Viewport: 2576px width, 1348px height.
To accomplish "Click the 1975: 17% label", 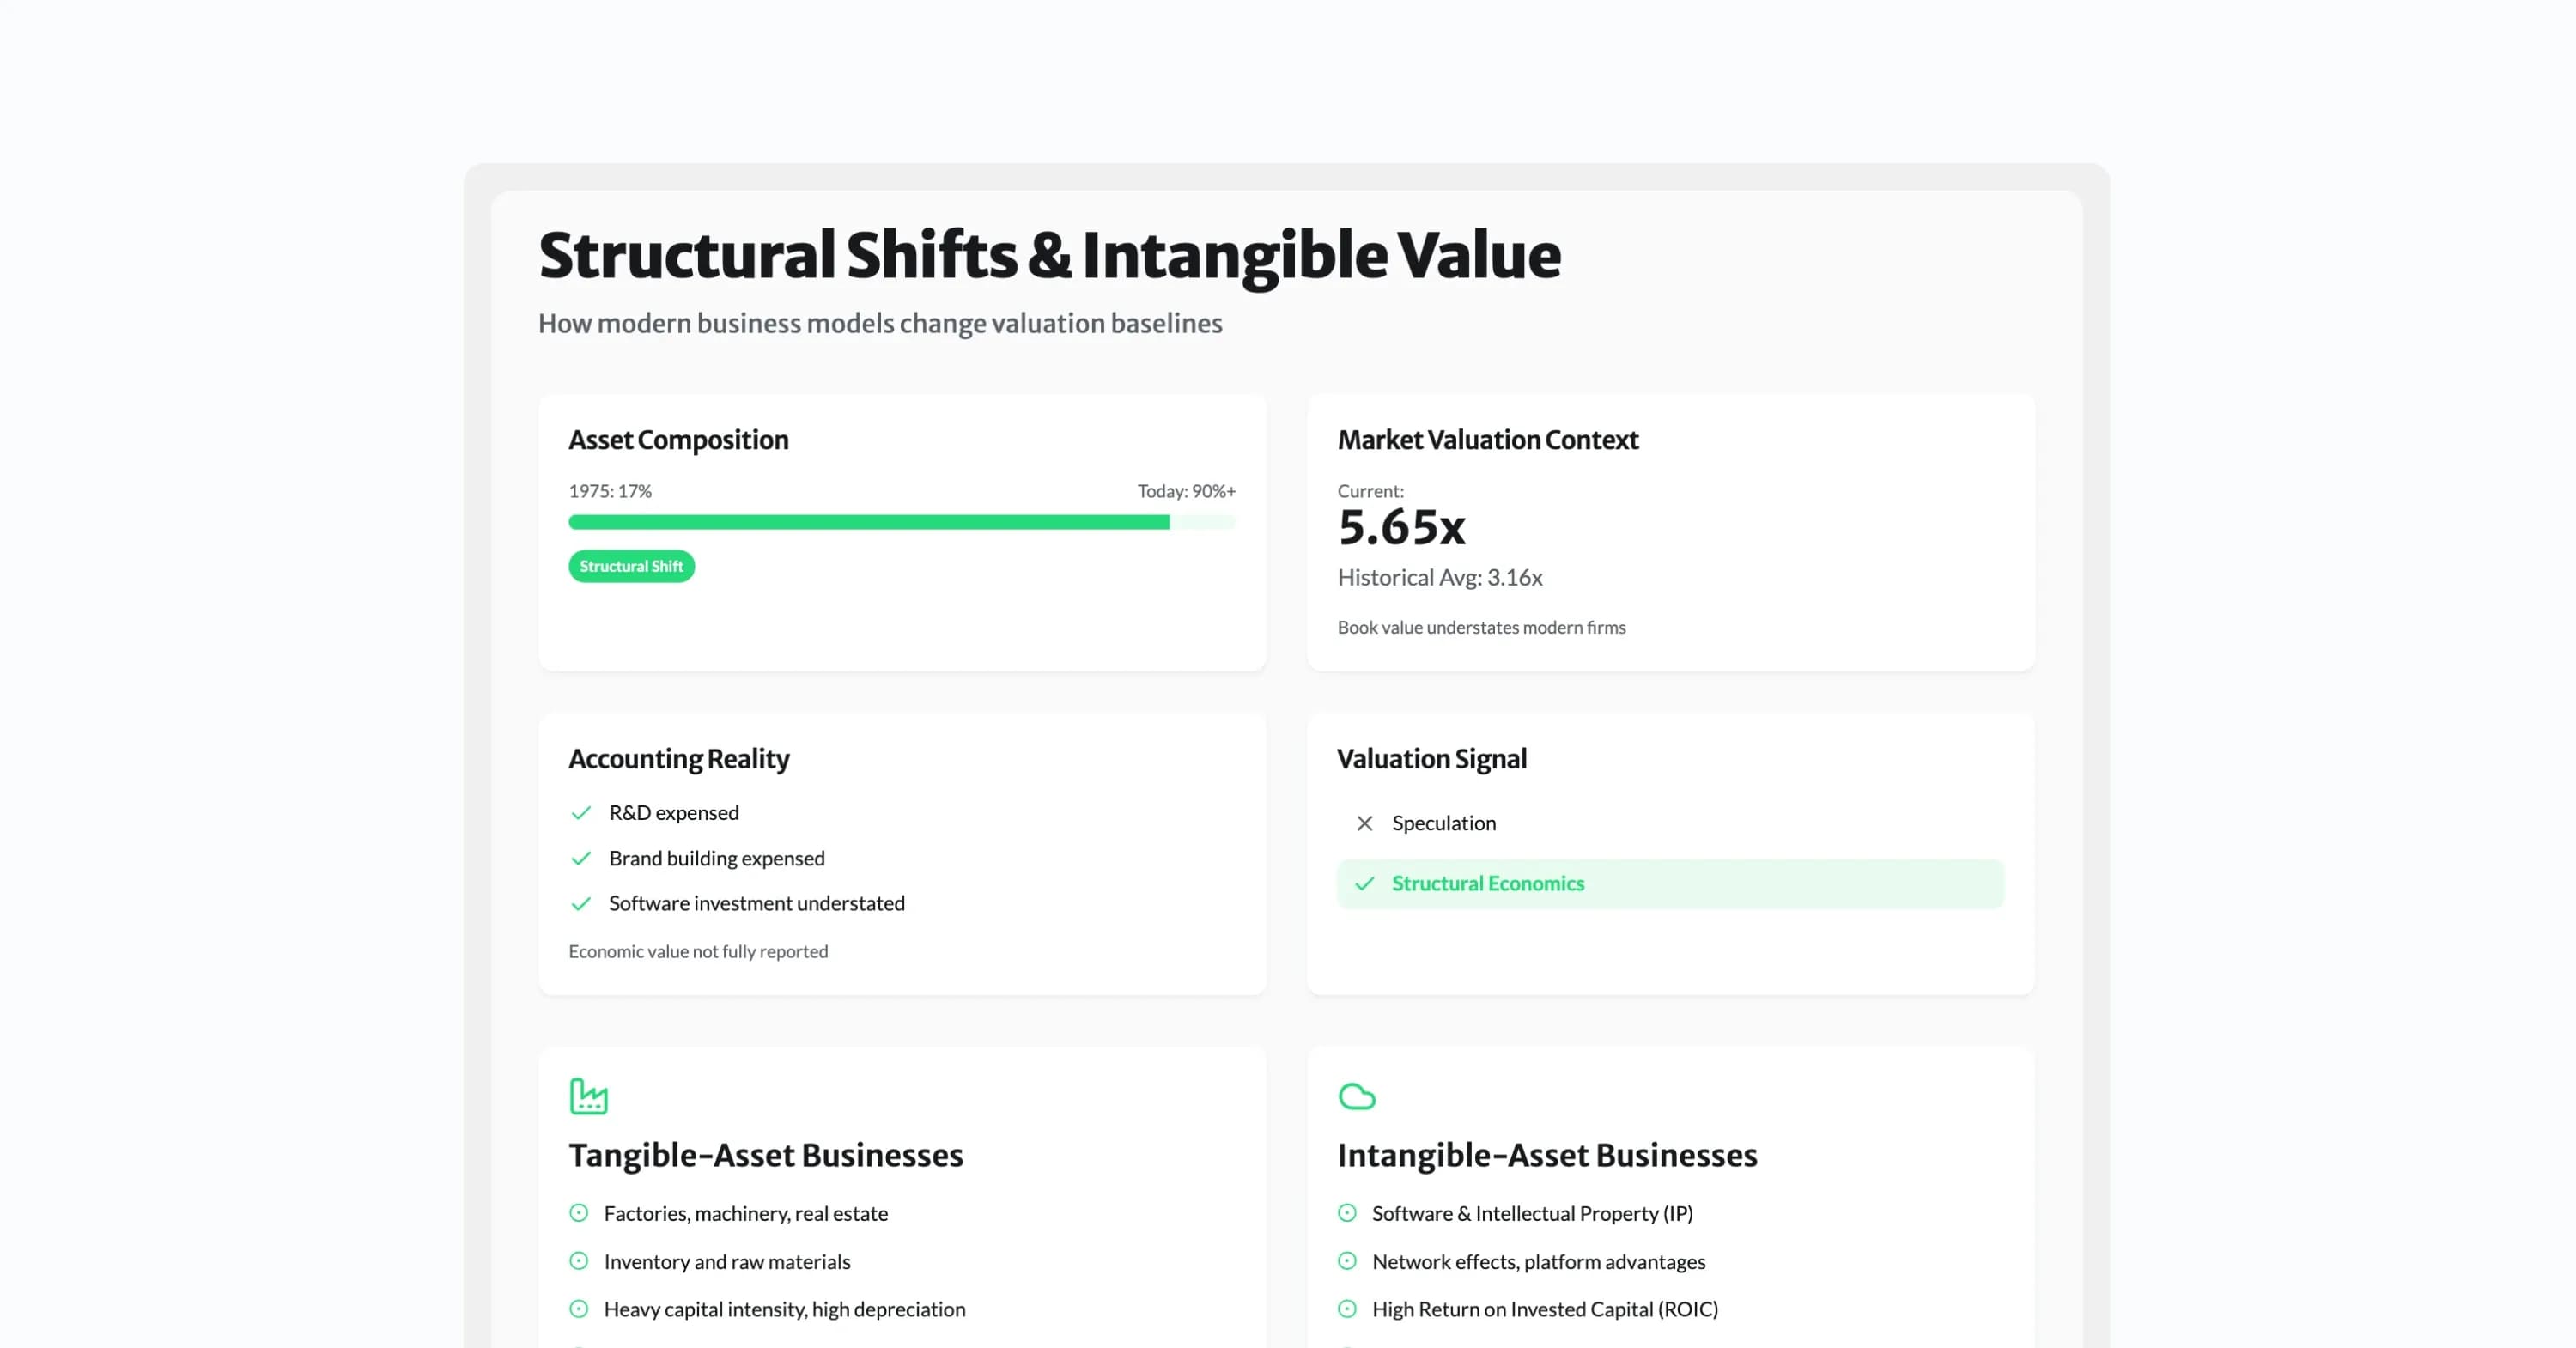I will (610, 491).
